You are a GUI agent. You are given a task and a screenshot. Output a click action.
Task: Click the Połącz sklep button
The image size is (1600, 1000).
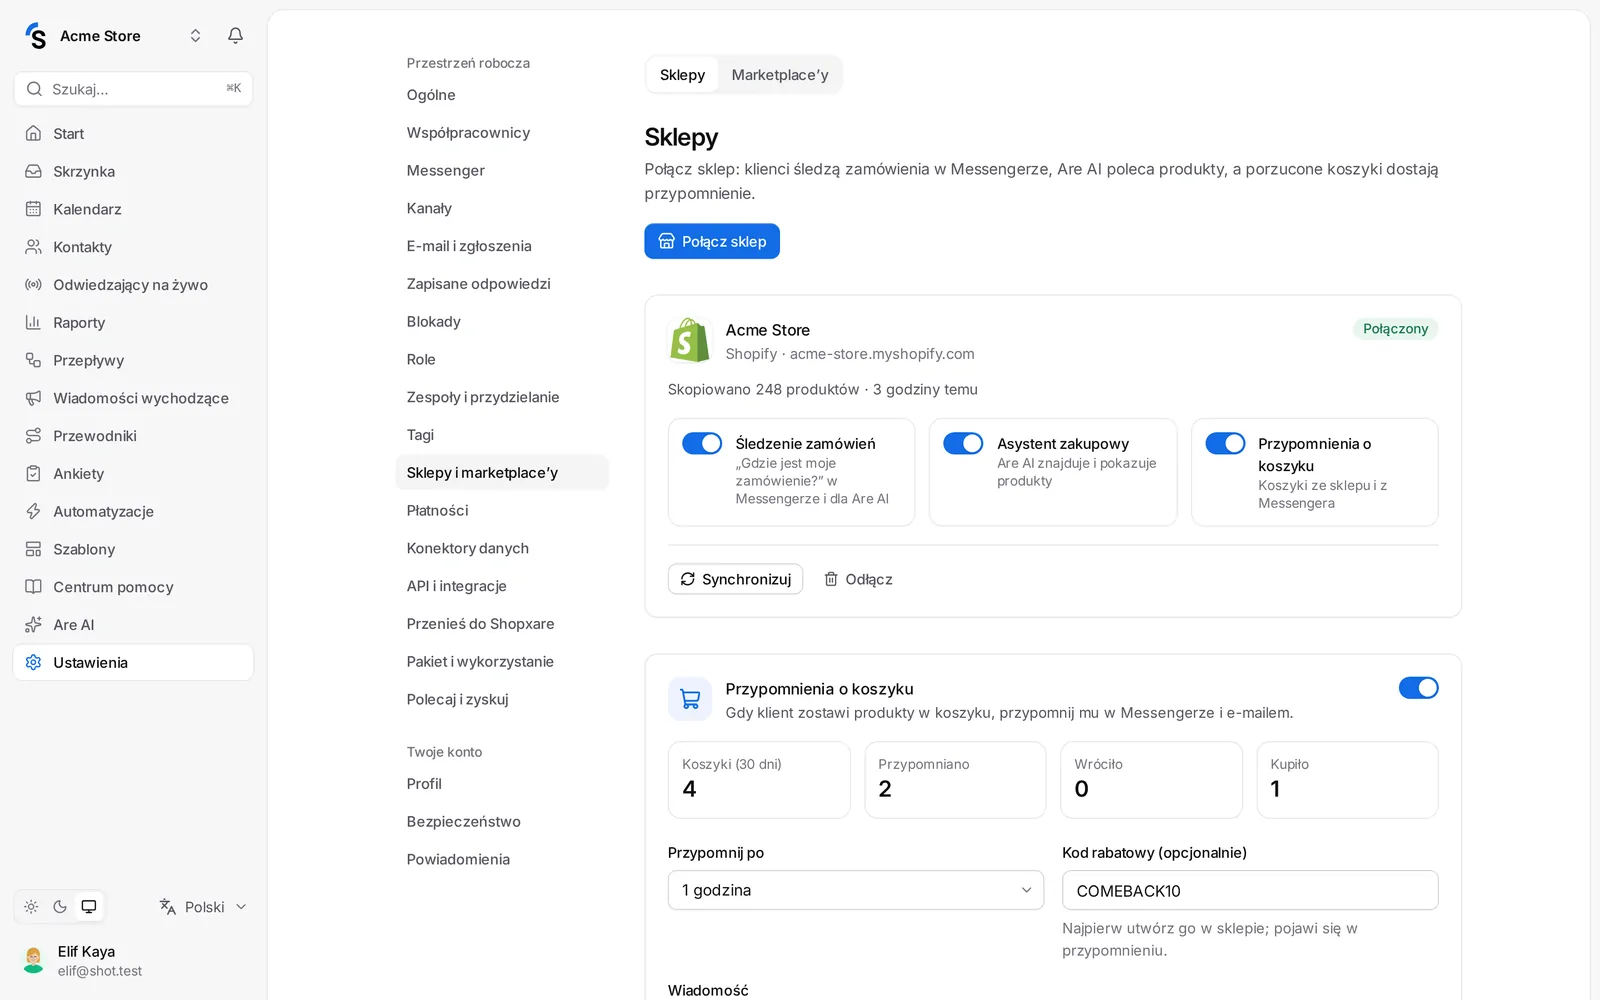point(712,241)
